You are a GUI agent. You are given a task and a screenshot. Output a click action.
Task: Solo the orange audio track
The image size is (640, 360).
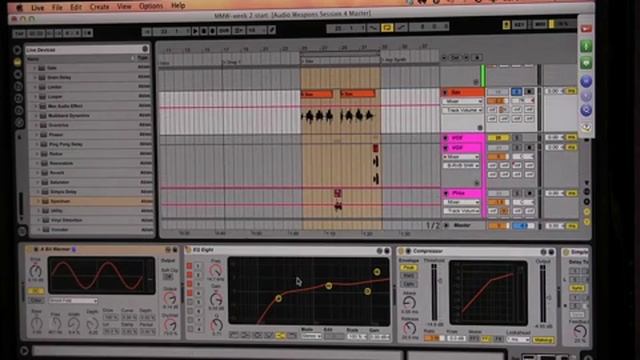516,91
